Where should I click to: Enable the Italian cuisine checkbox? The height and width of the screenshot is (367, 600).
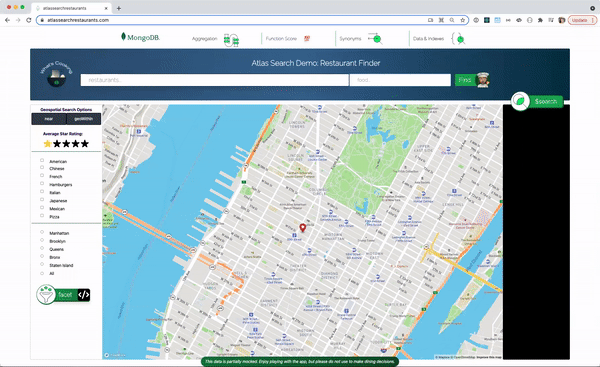(42, 192)
